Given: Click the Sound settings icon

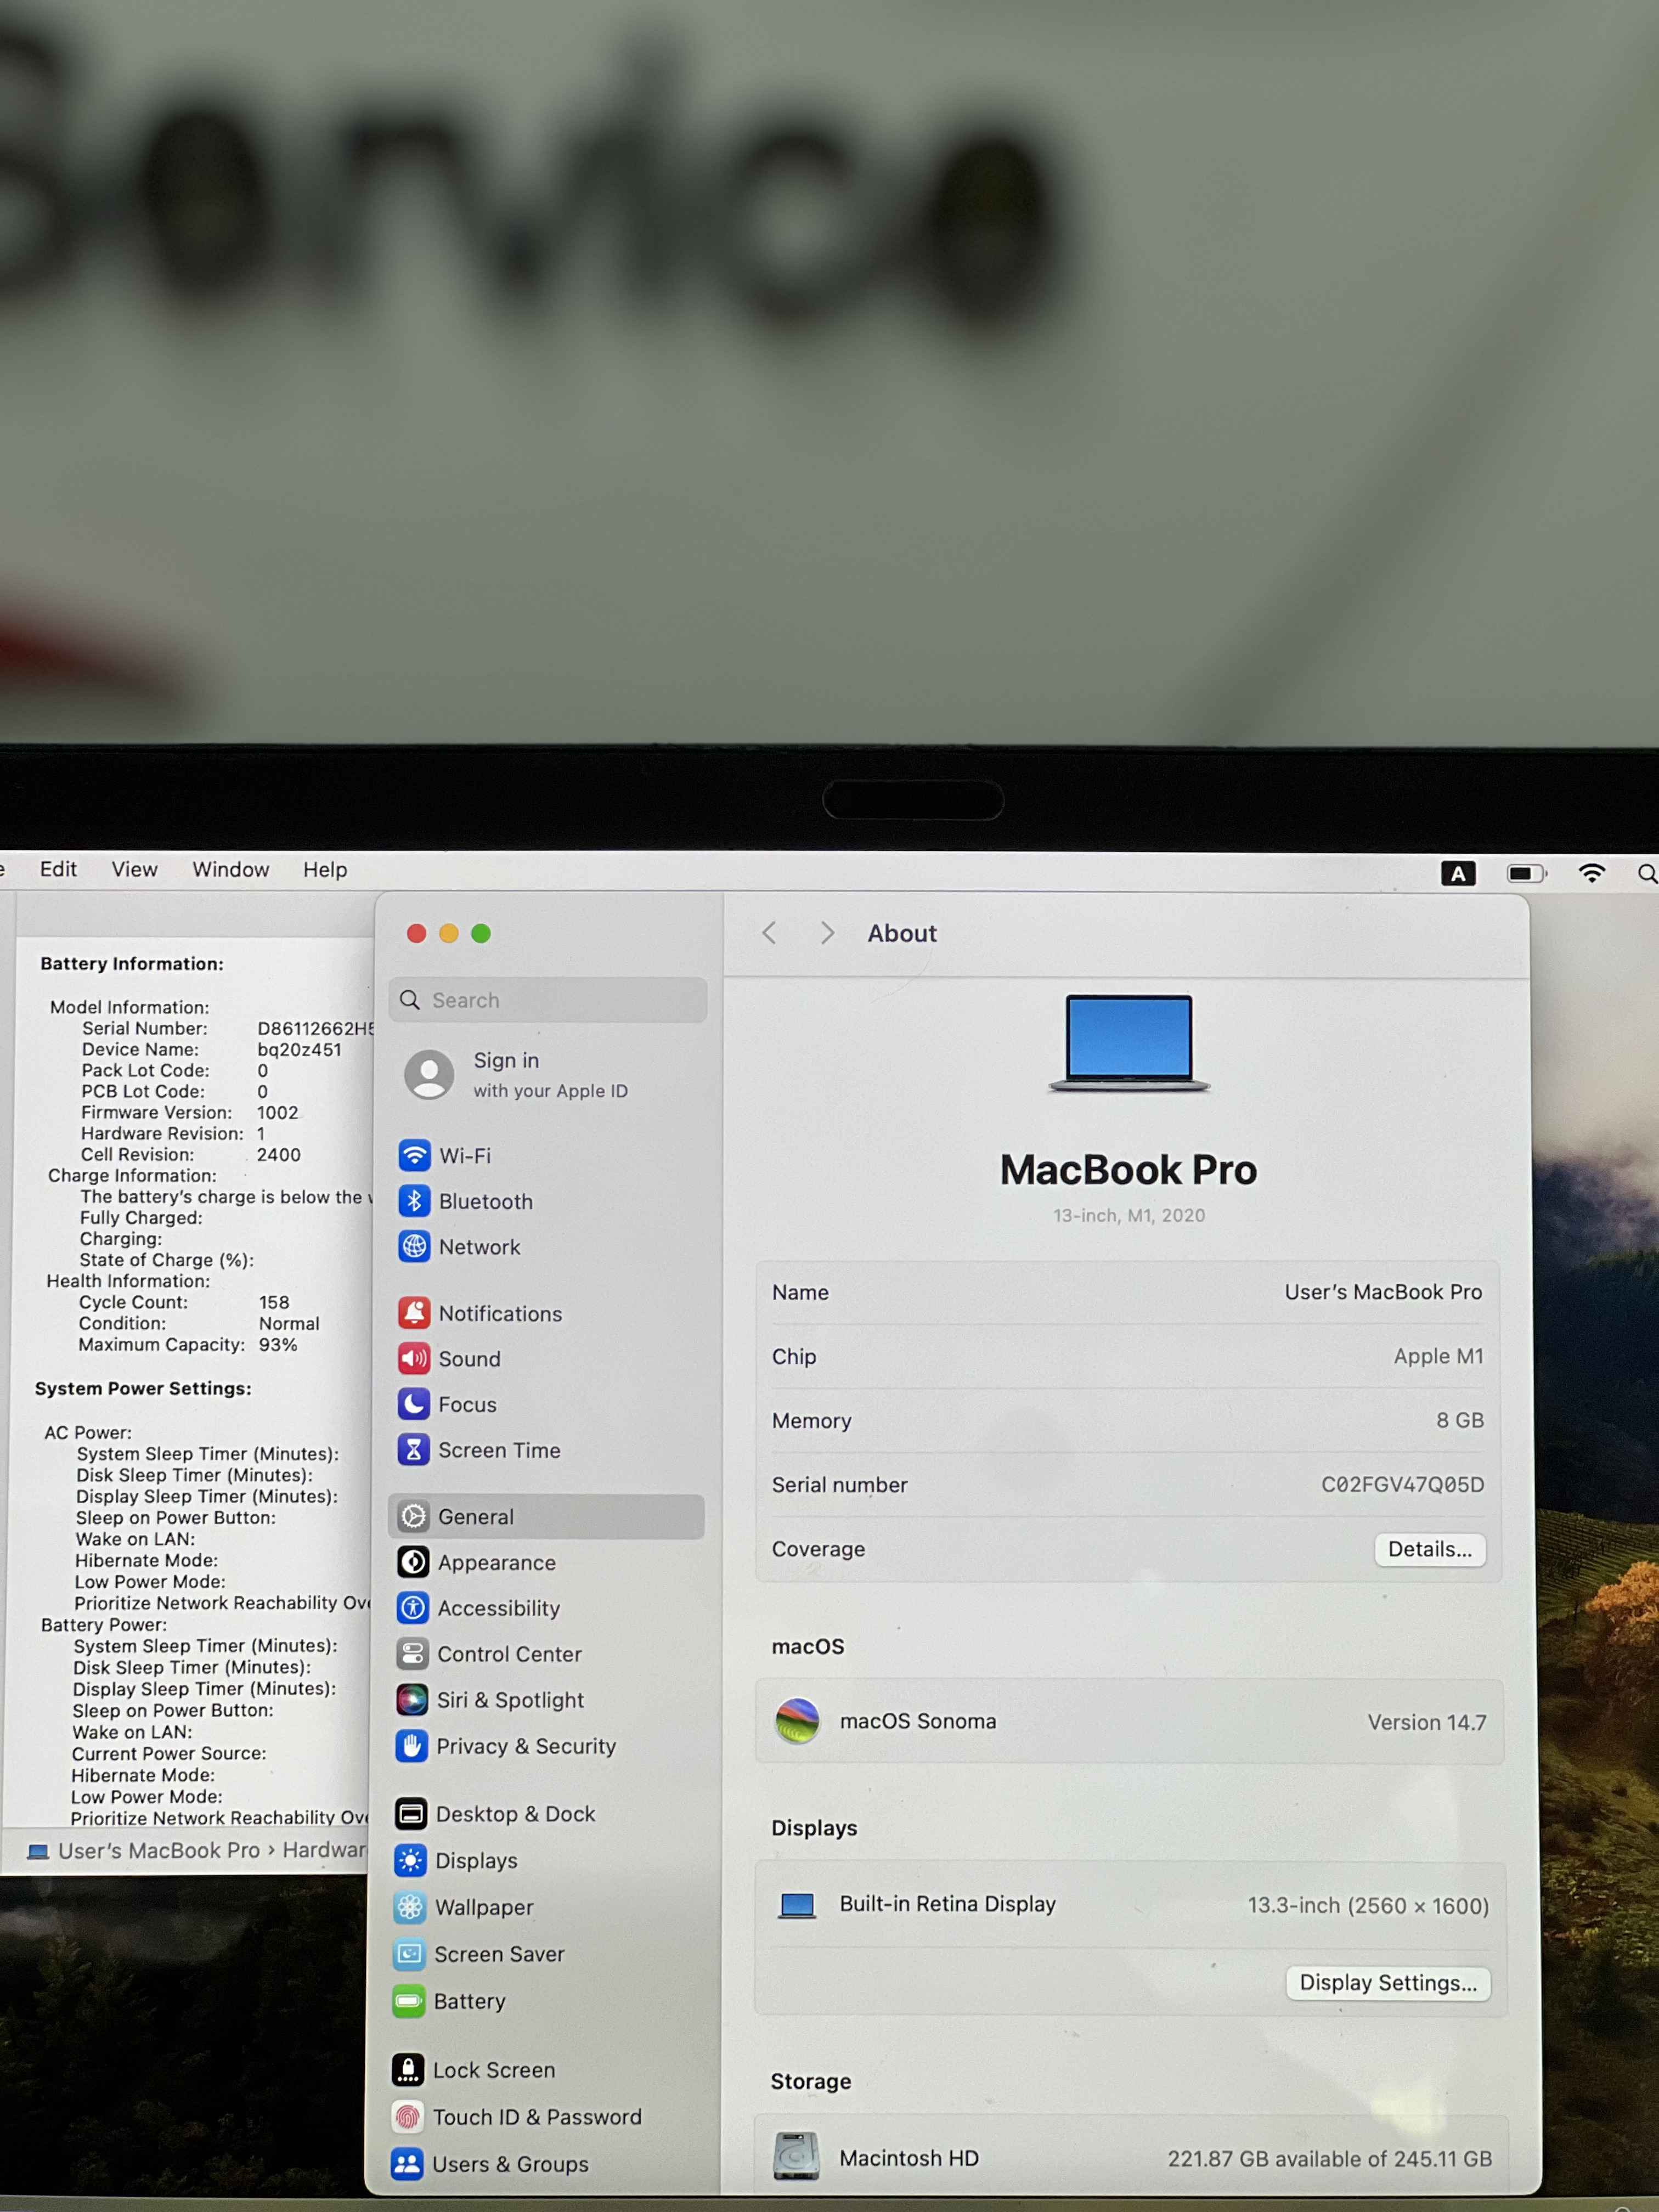Looking at the screenshot, I should pos(414,1358).
